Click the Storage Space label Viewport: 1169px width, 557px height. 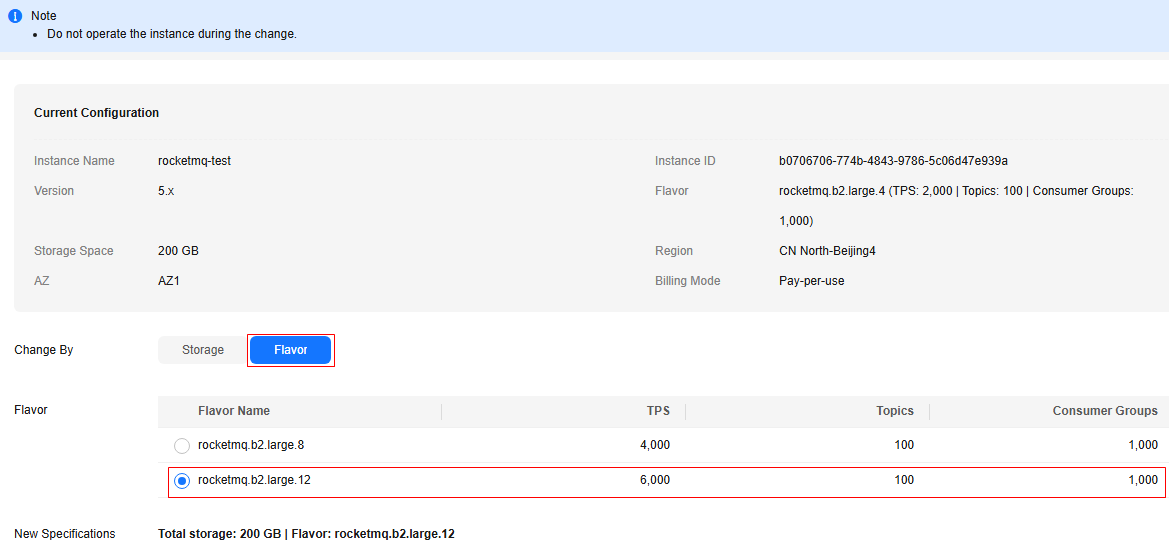74,251
